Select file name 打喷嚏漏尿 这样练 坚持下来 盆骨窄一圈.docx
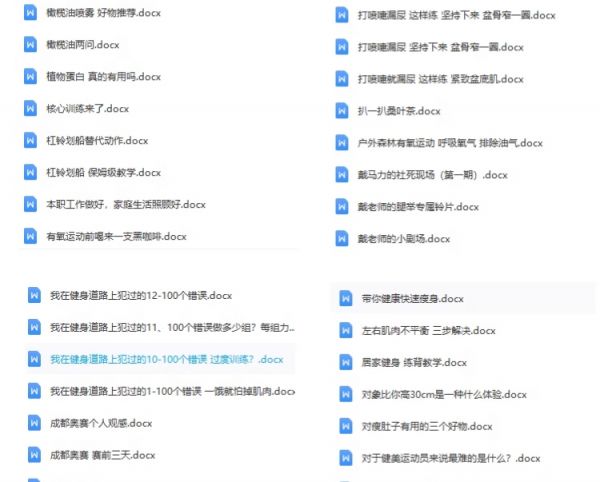 coord(456,15)
